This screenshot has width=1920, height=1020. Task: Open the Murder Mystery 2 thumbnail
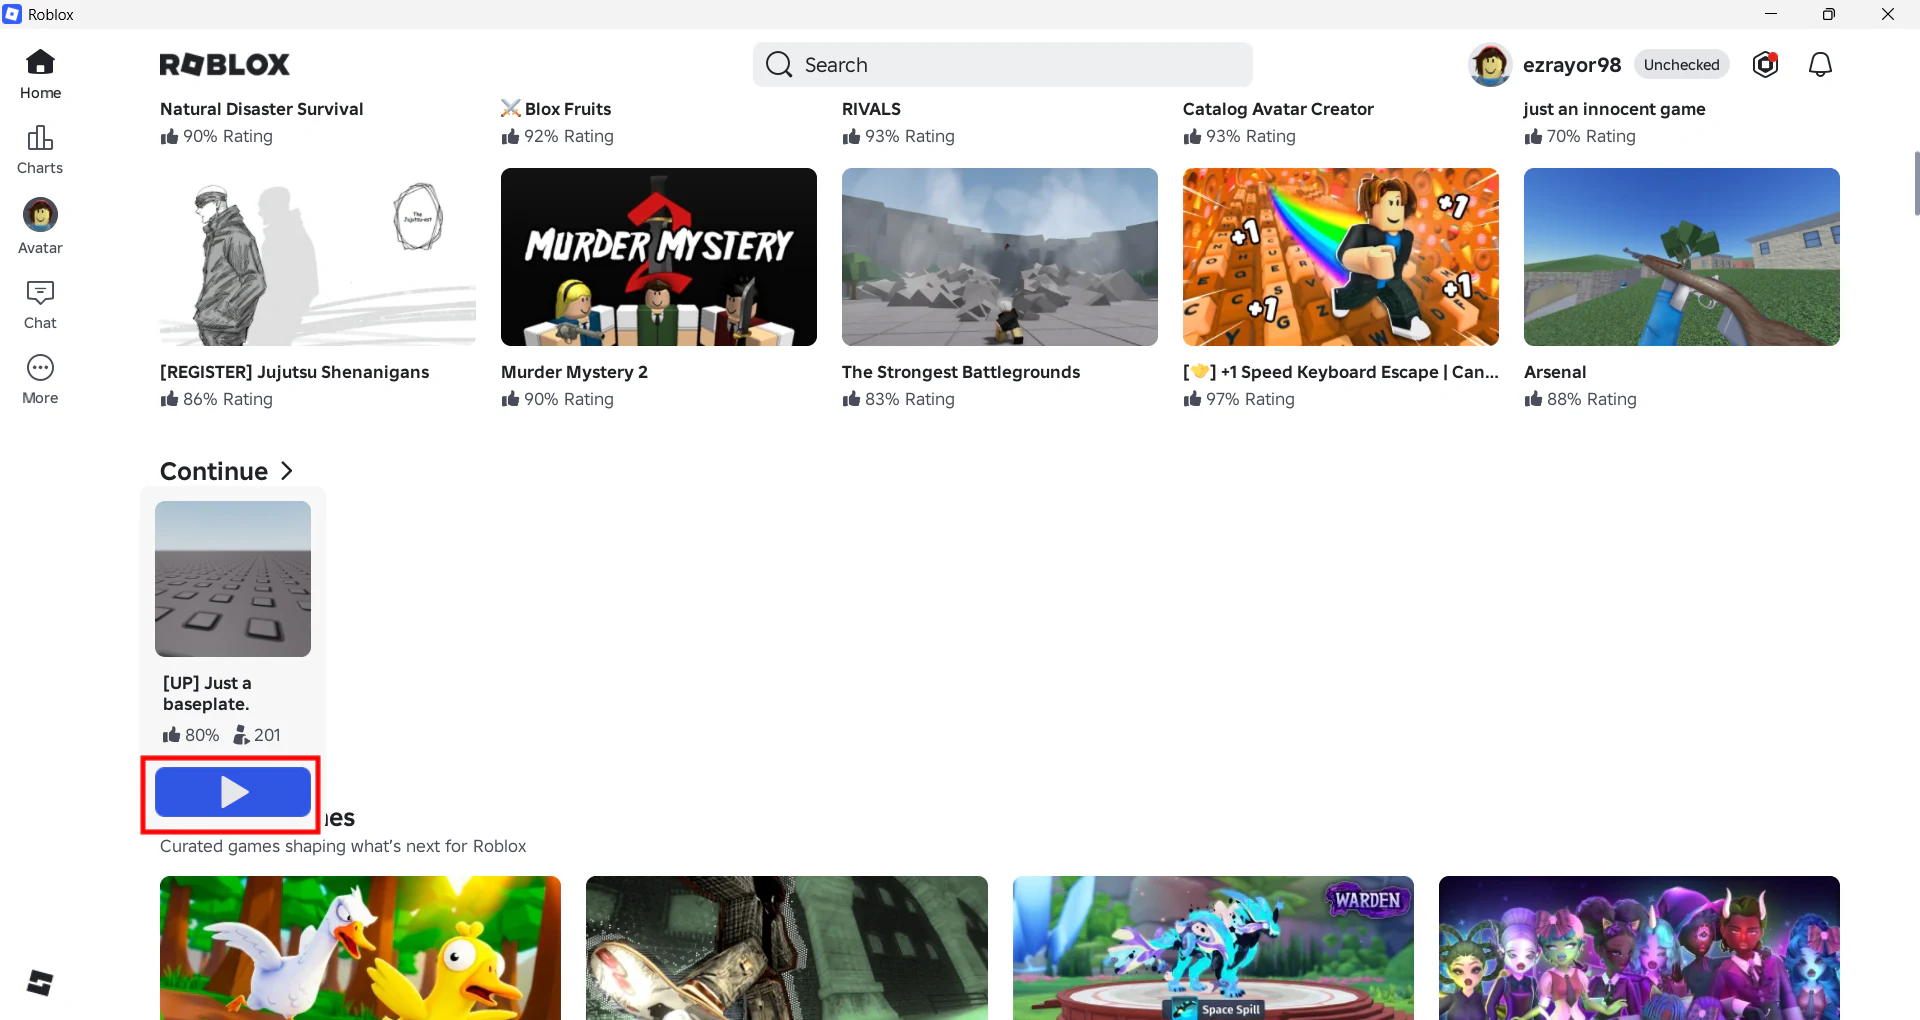click(659, 257)
